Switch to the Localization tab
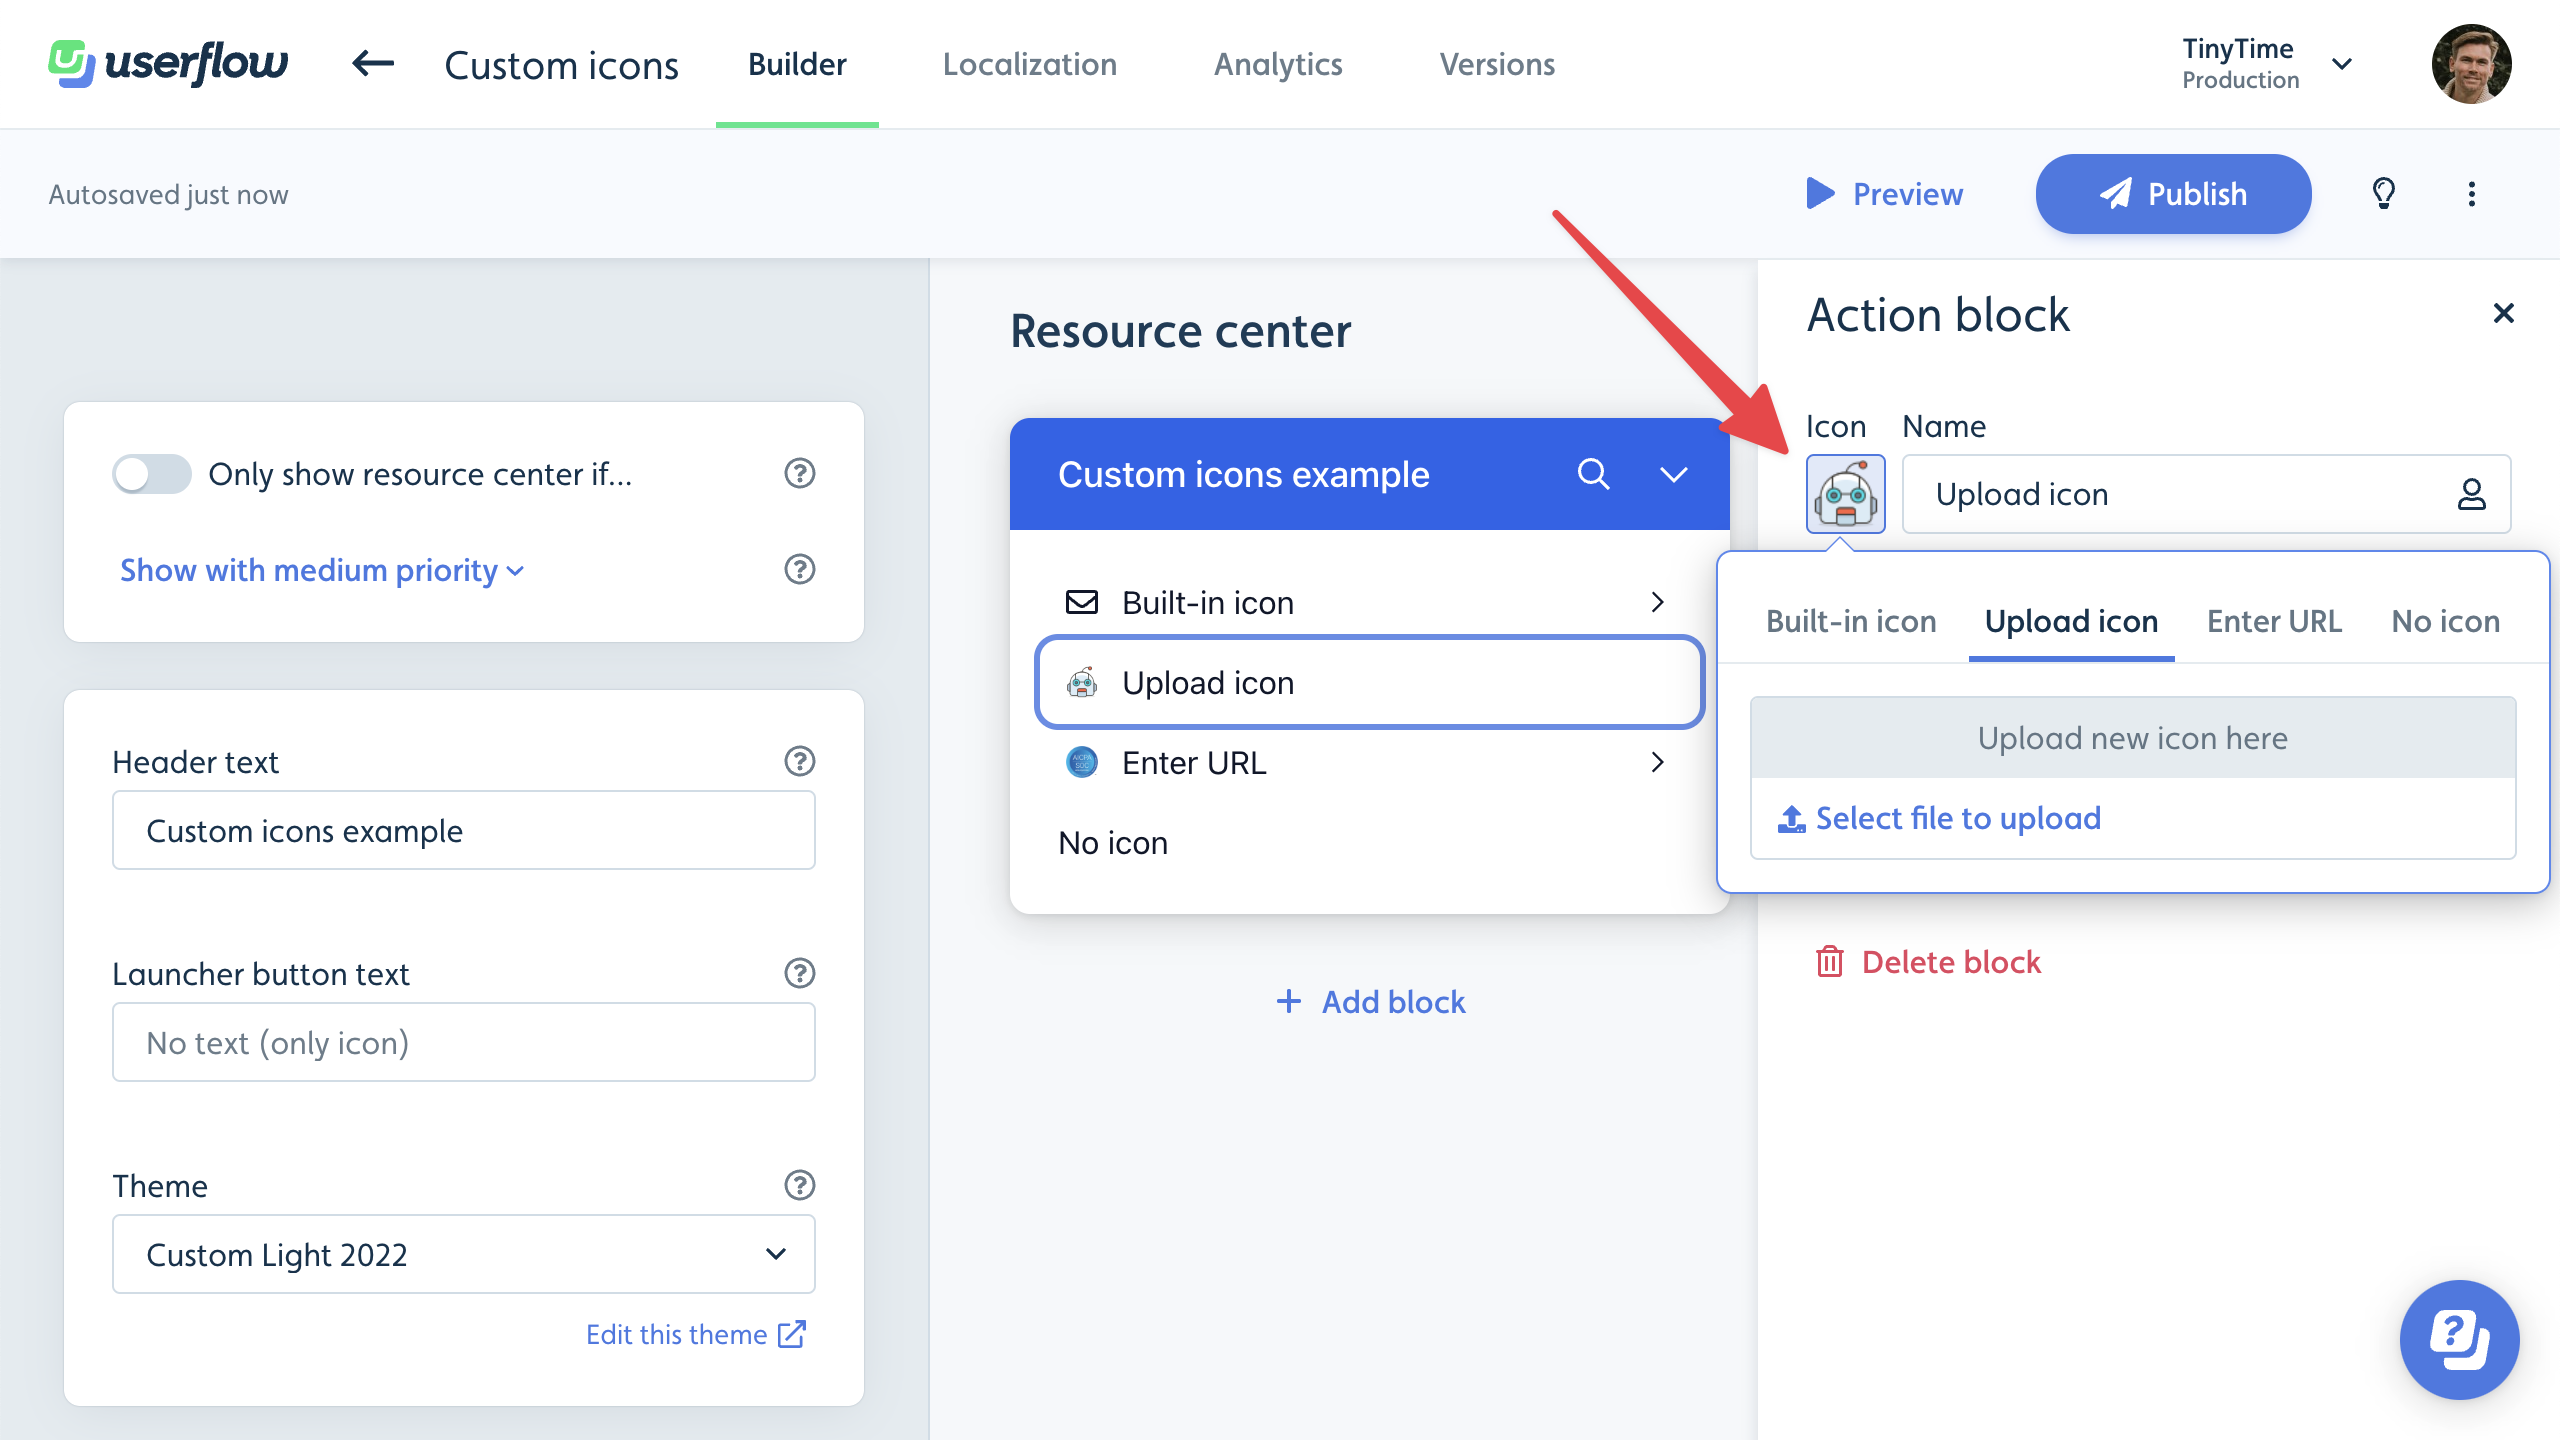The width and height of the screenshot is (2560, 1440). click(1030, 64)
